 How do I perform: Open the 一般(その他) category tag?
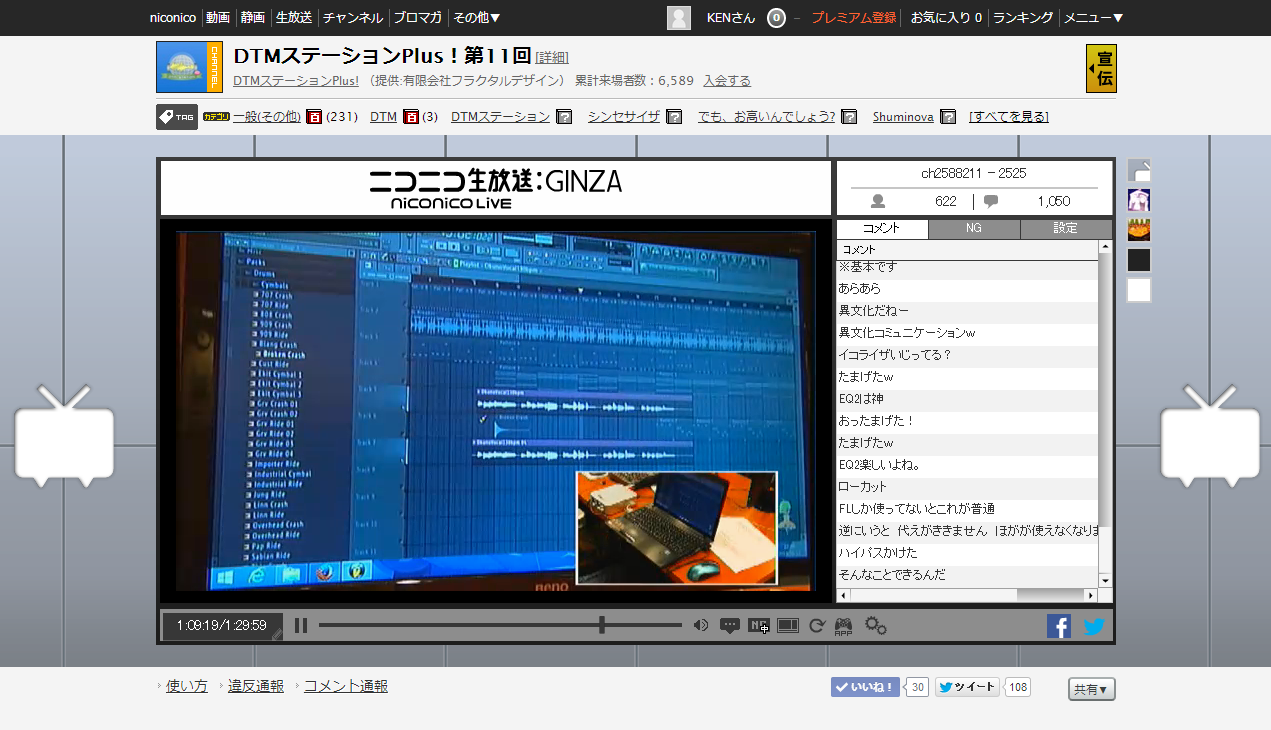click(x=267, y=117)
